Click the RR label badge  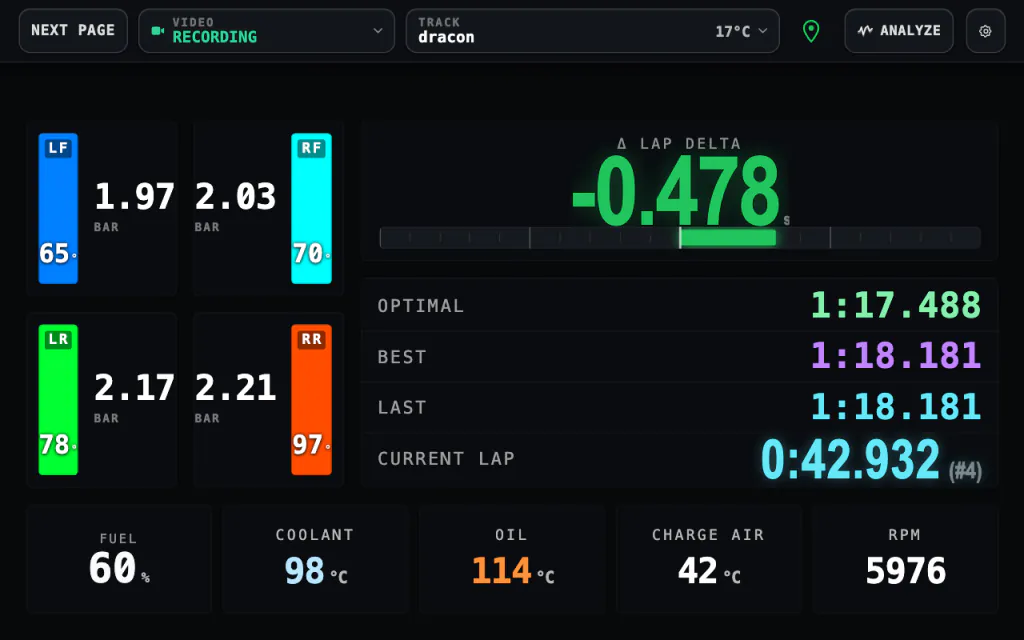pos(312,339)
